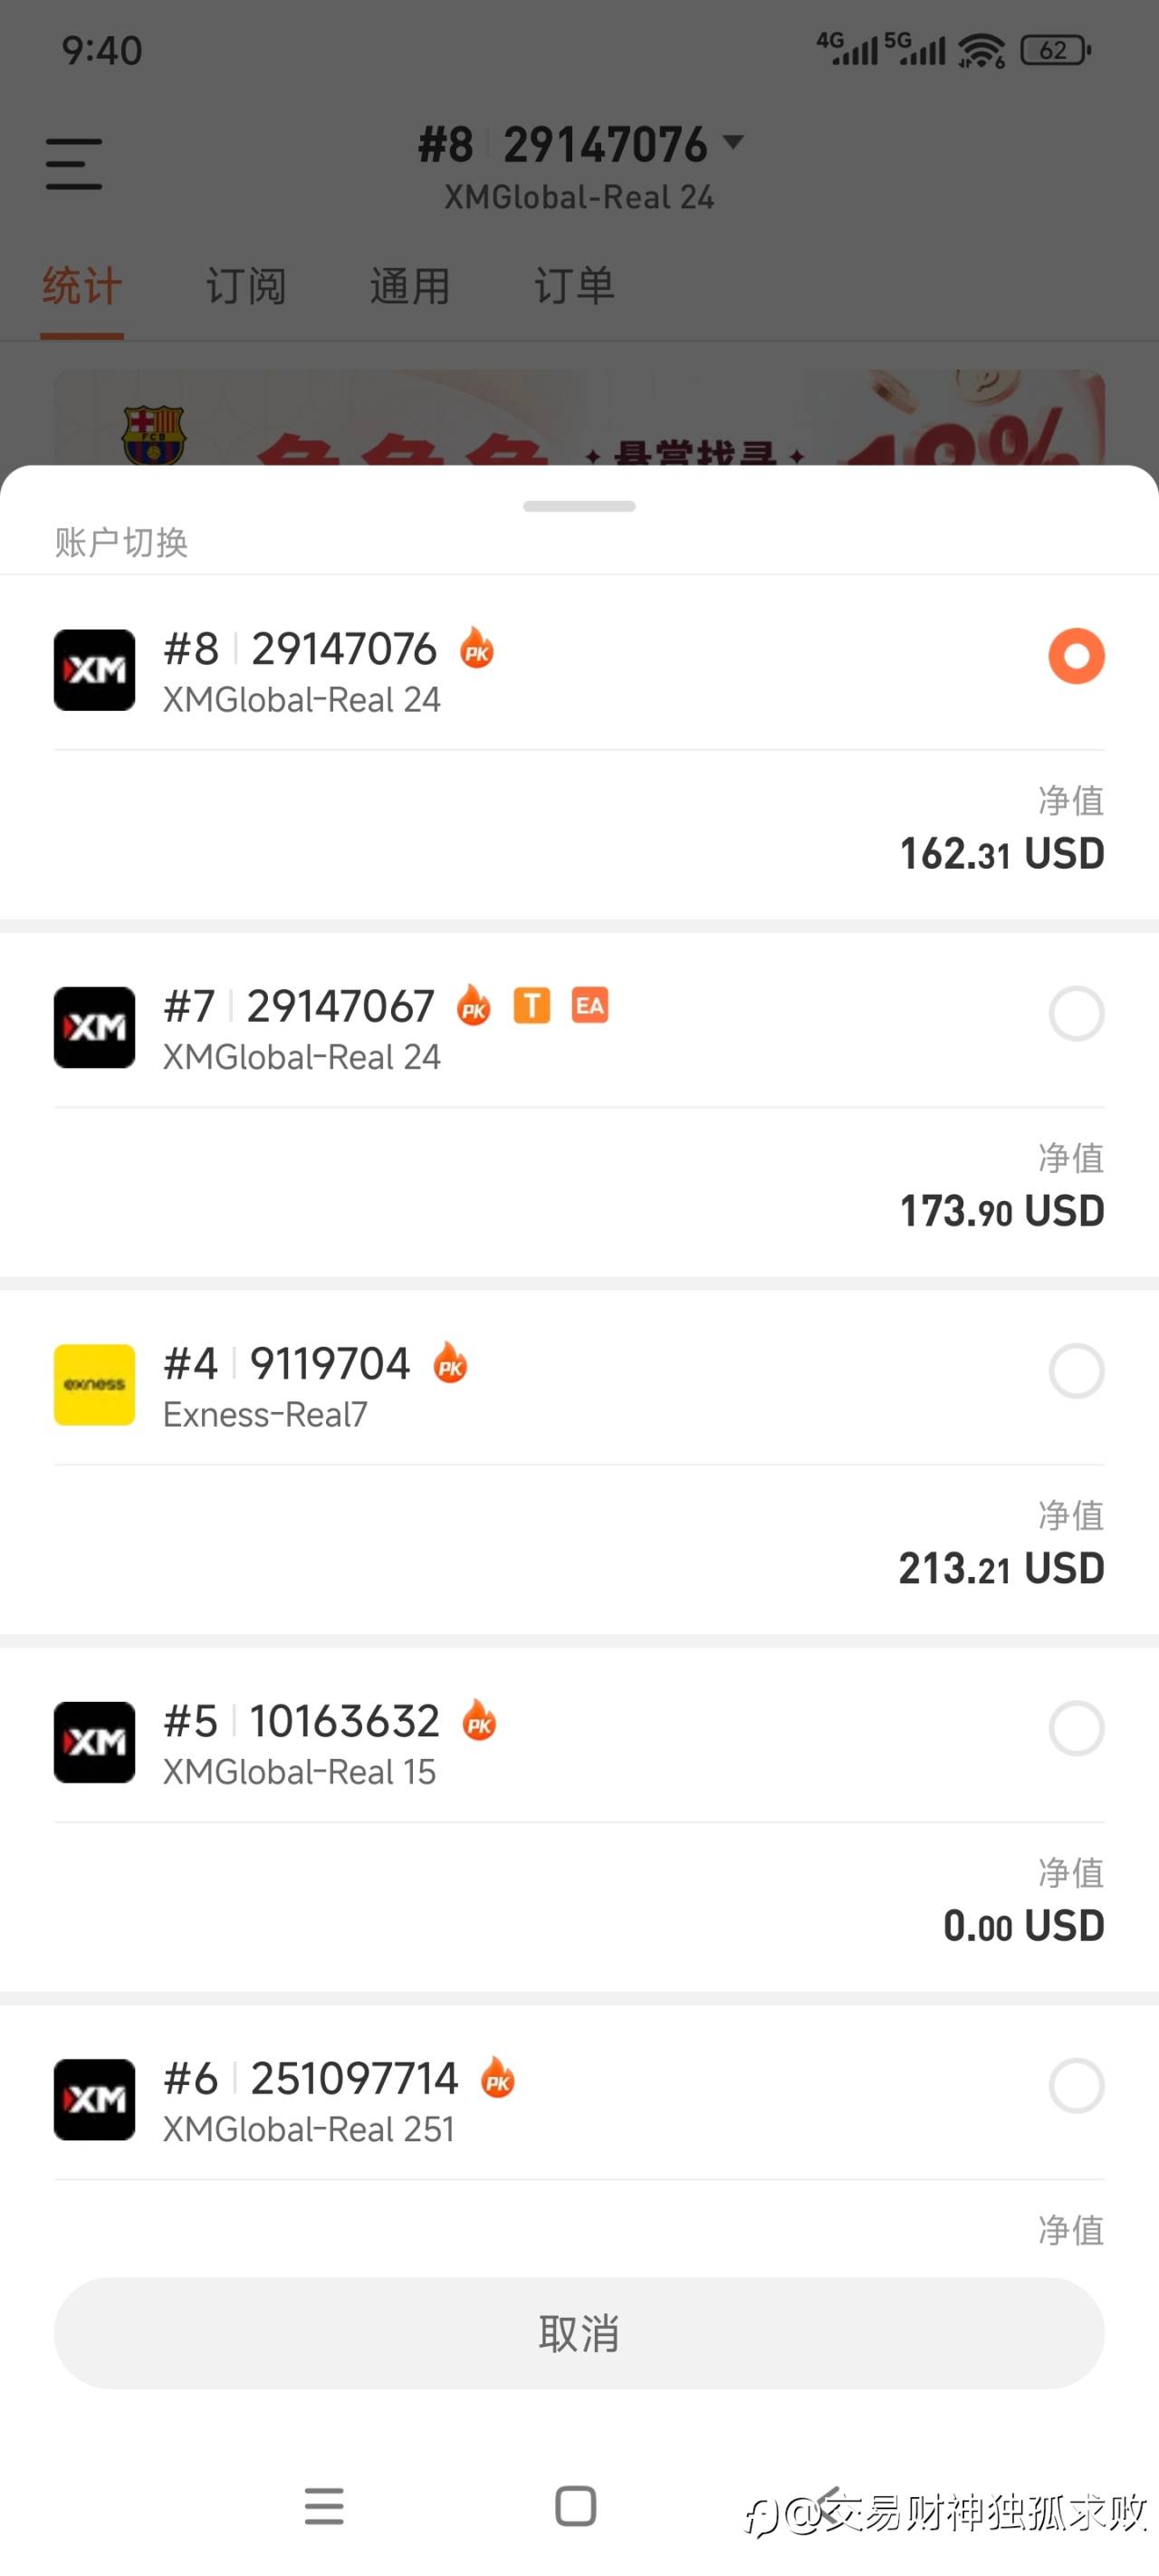The height and width of the screenshot is (2576, 1159).
Task: Tap the PK flame badge on account #7
Action: tap(474, 1006)
